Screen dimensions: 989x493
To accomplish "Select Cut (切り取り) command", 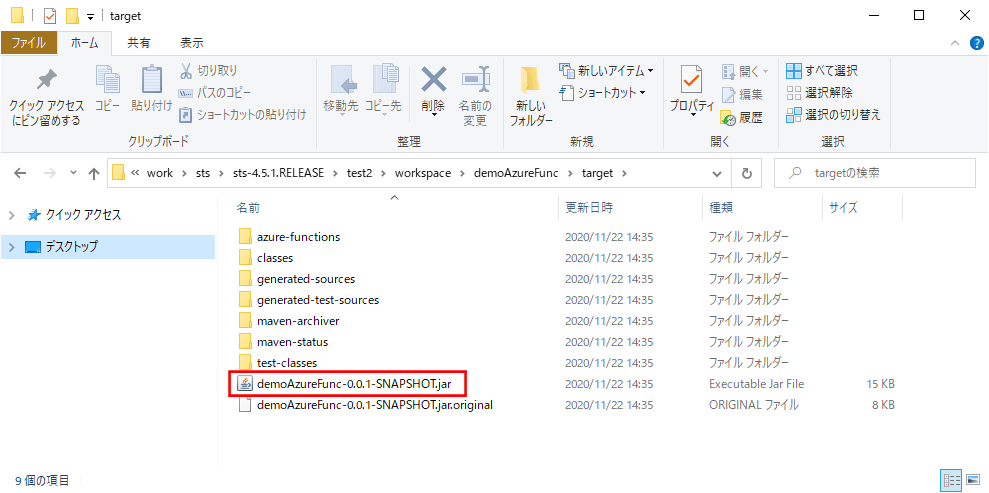I will [x=209, y=70].
